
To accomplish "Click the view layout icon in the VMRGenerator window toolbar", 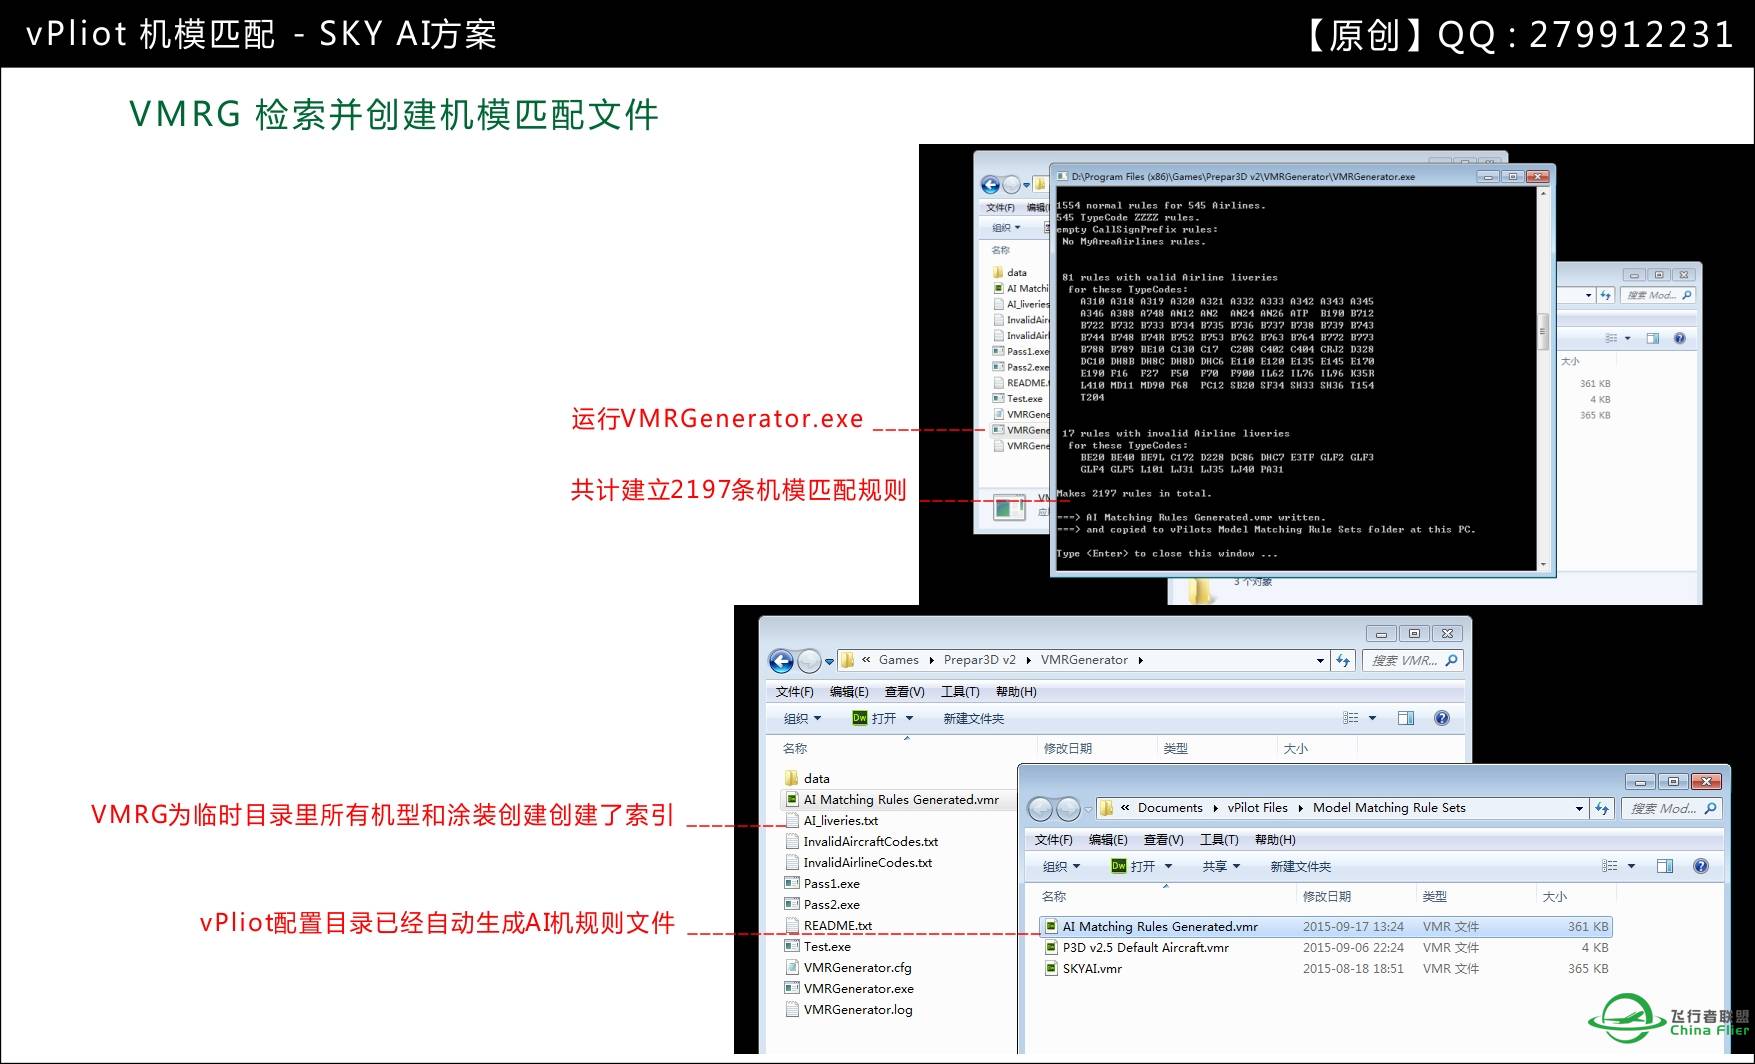I will pyautogui.click(x=1351, y=718).
